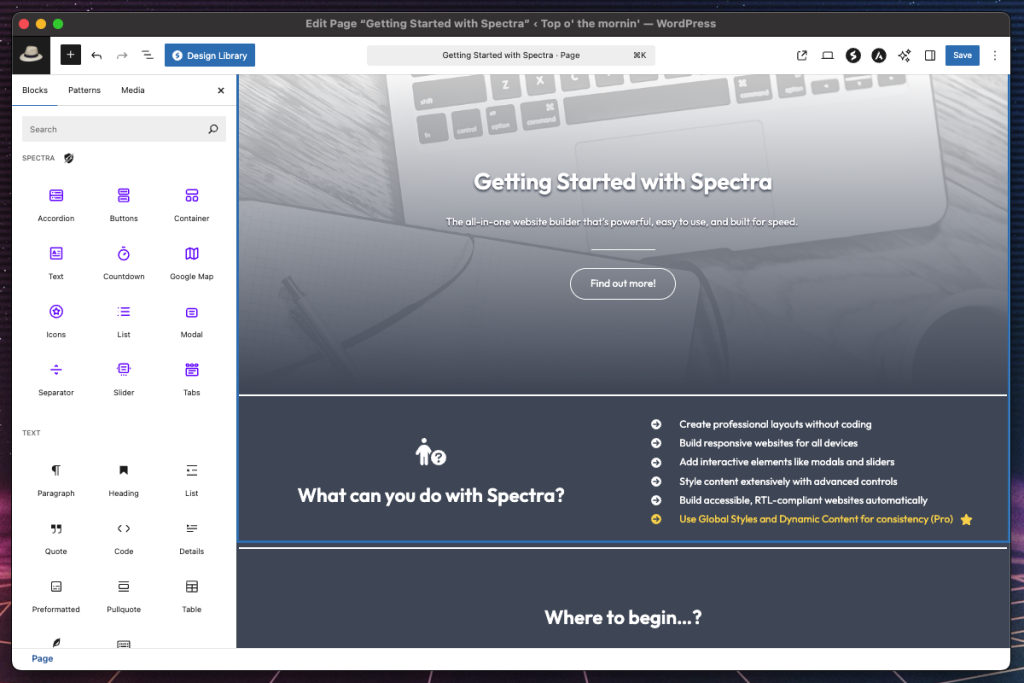Image resolution: width=1024 pixels, height=683 pixels.
Task: Save the page
Action: tap(962, 55)
